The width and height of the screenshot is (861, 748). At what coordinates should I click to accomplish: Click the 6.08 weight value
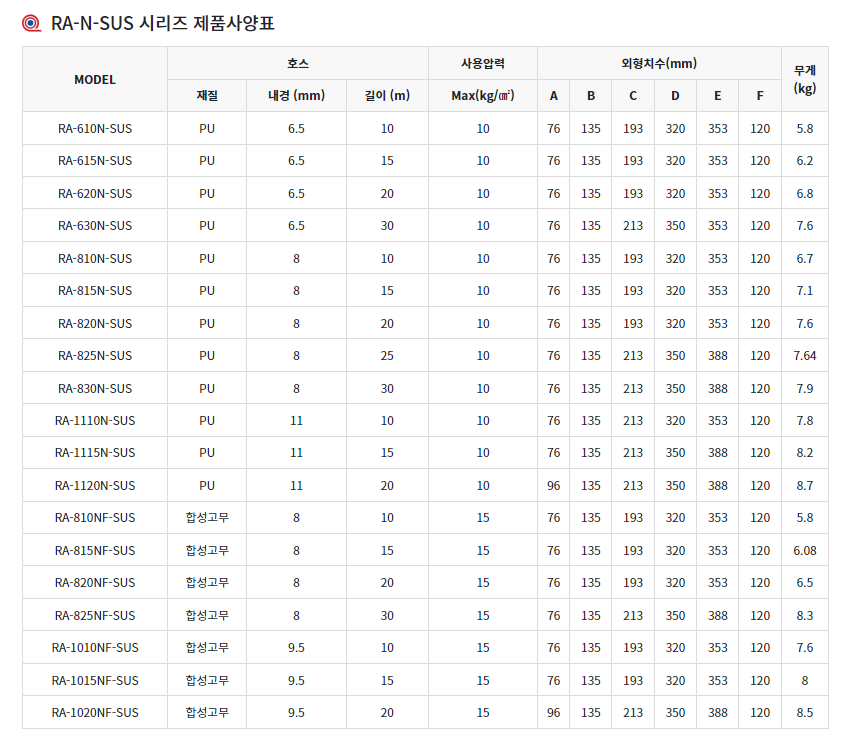tap(805, 551)
